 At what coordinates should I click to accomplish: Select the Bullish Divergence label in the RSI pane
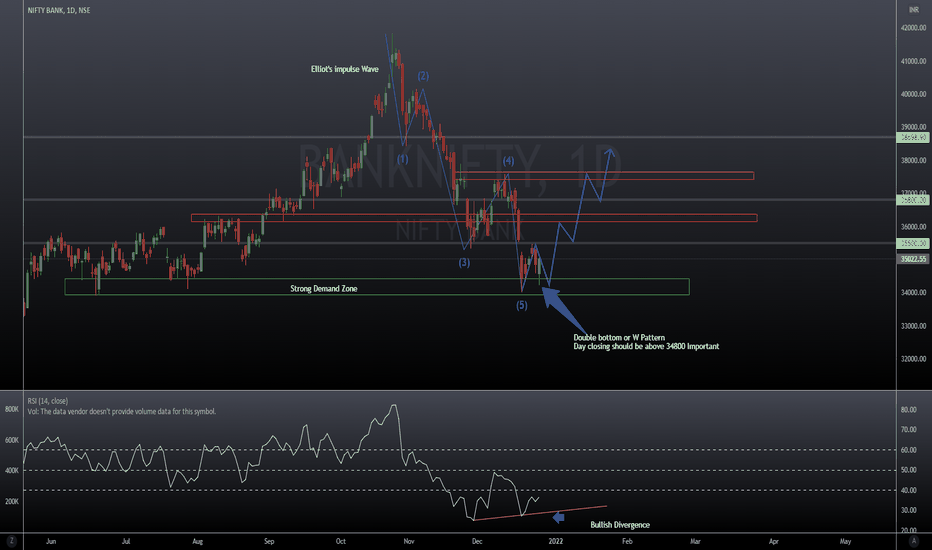pyautogui.click(x=620, y=524)
